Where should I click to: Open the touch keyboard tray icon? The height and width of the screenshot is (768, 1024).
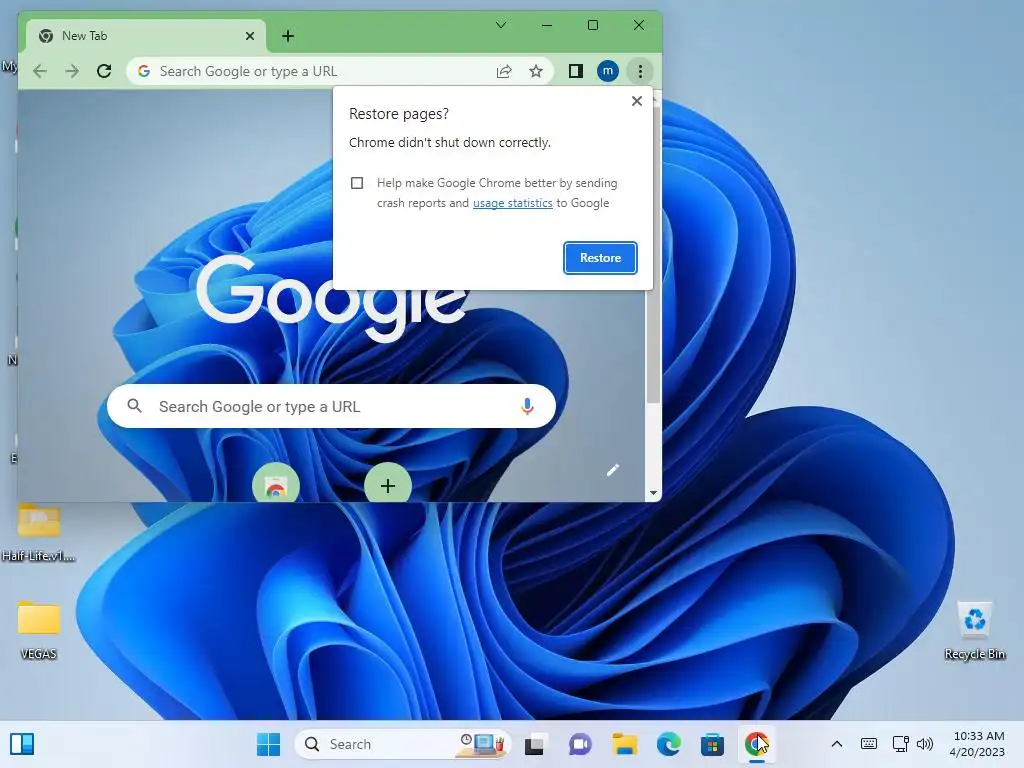(869, 744)
